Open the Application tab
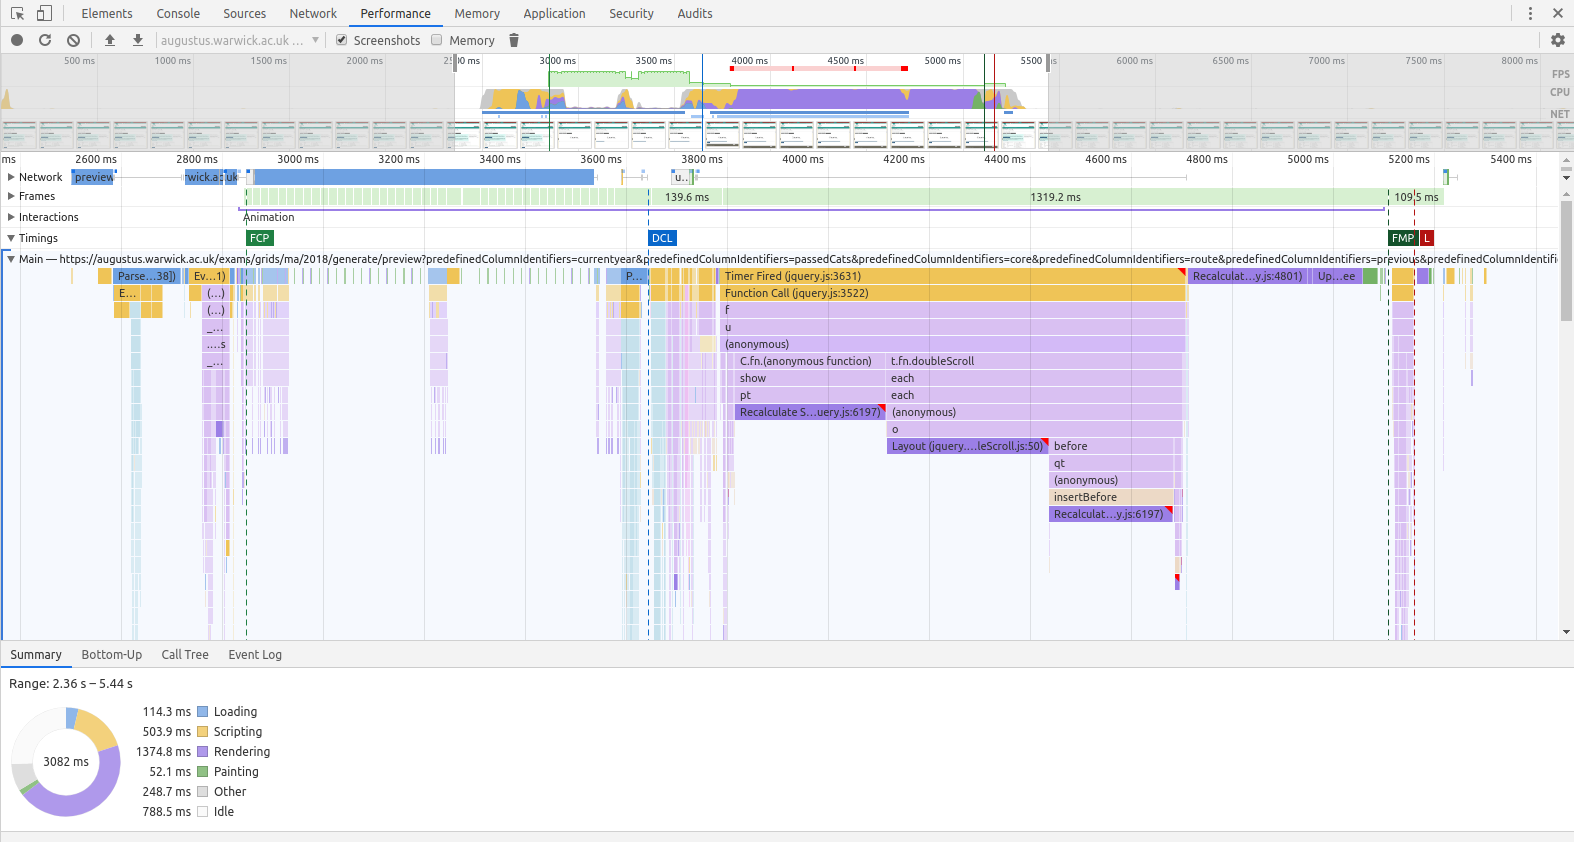Screen dimensions: 1574x842 pos(554,13)
